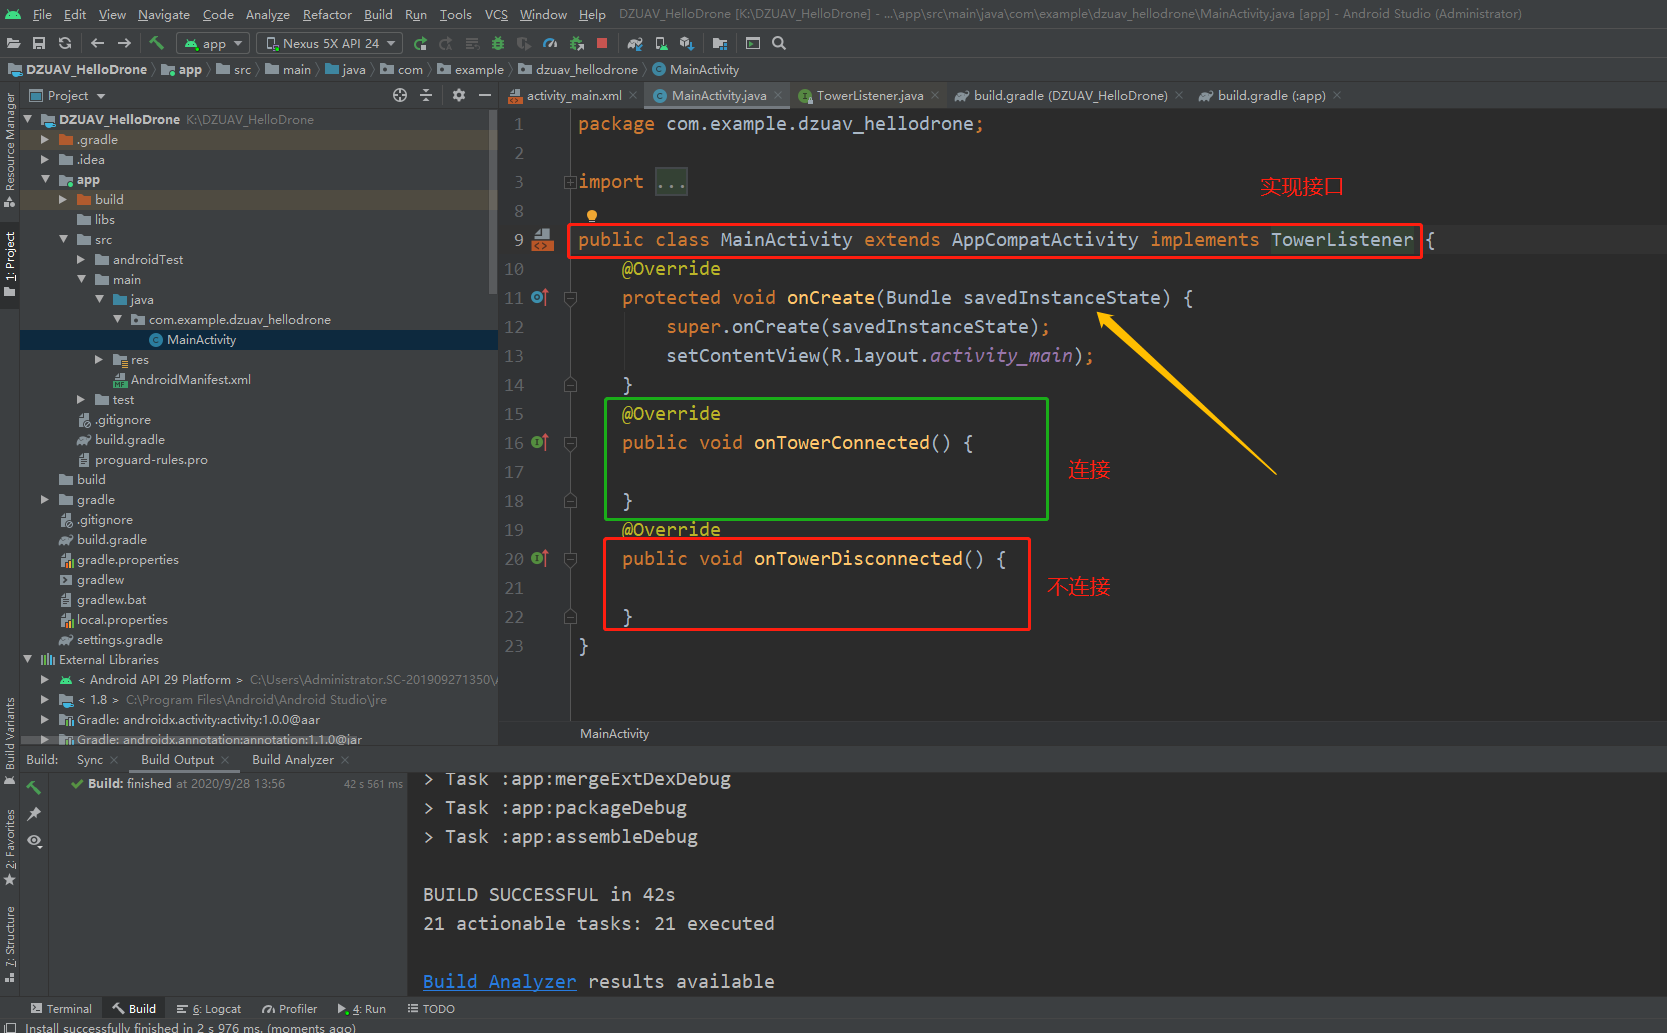Toggle the Structure side panel
The width and height of the screenshot is (1667, 1033).
[10, 943]
